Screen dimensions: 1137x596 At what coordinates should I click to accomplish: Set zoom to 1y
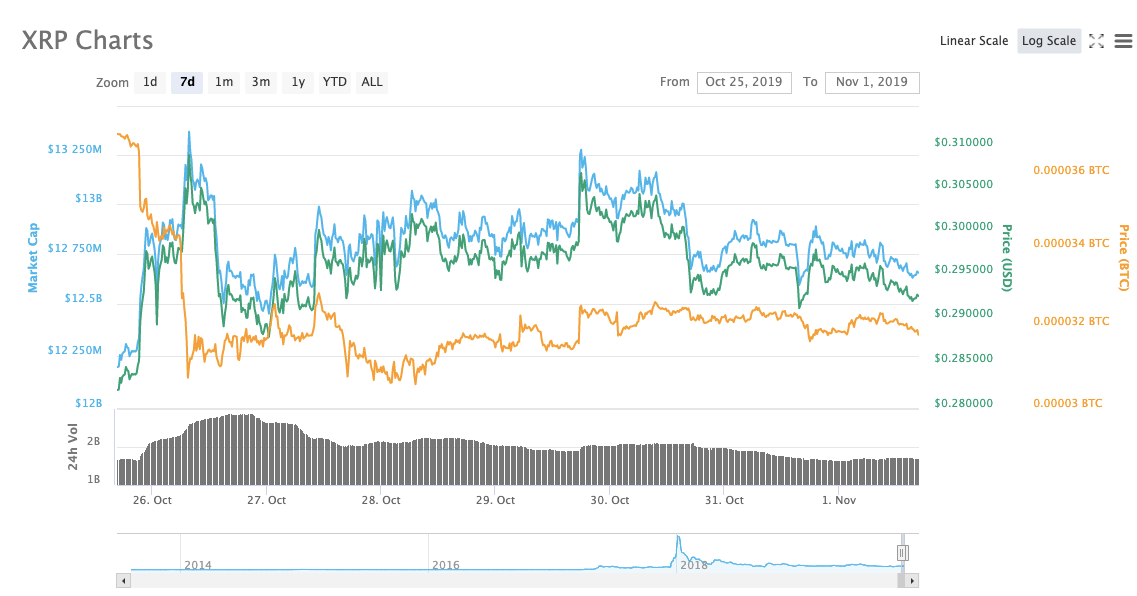coord(298,82)
